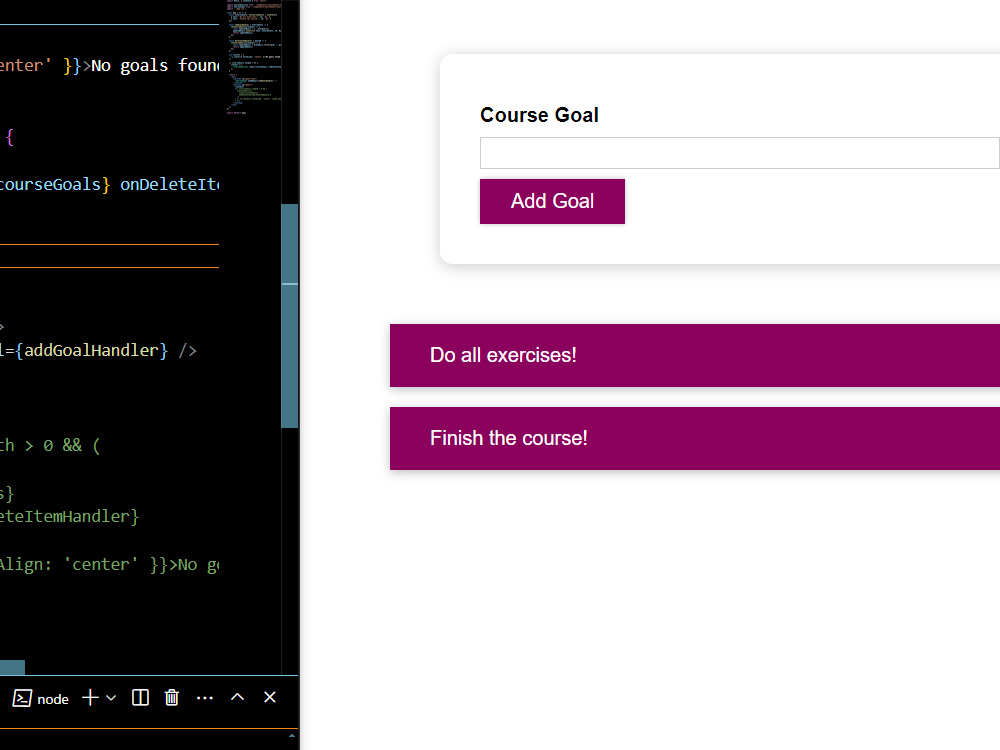Click the editor horizontal scrollbar thumb
This screenshot has height=750, width=1000.
[x=12, y=667]
